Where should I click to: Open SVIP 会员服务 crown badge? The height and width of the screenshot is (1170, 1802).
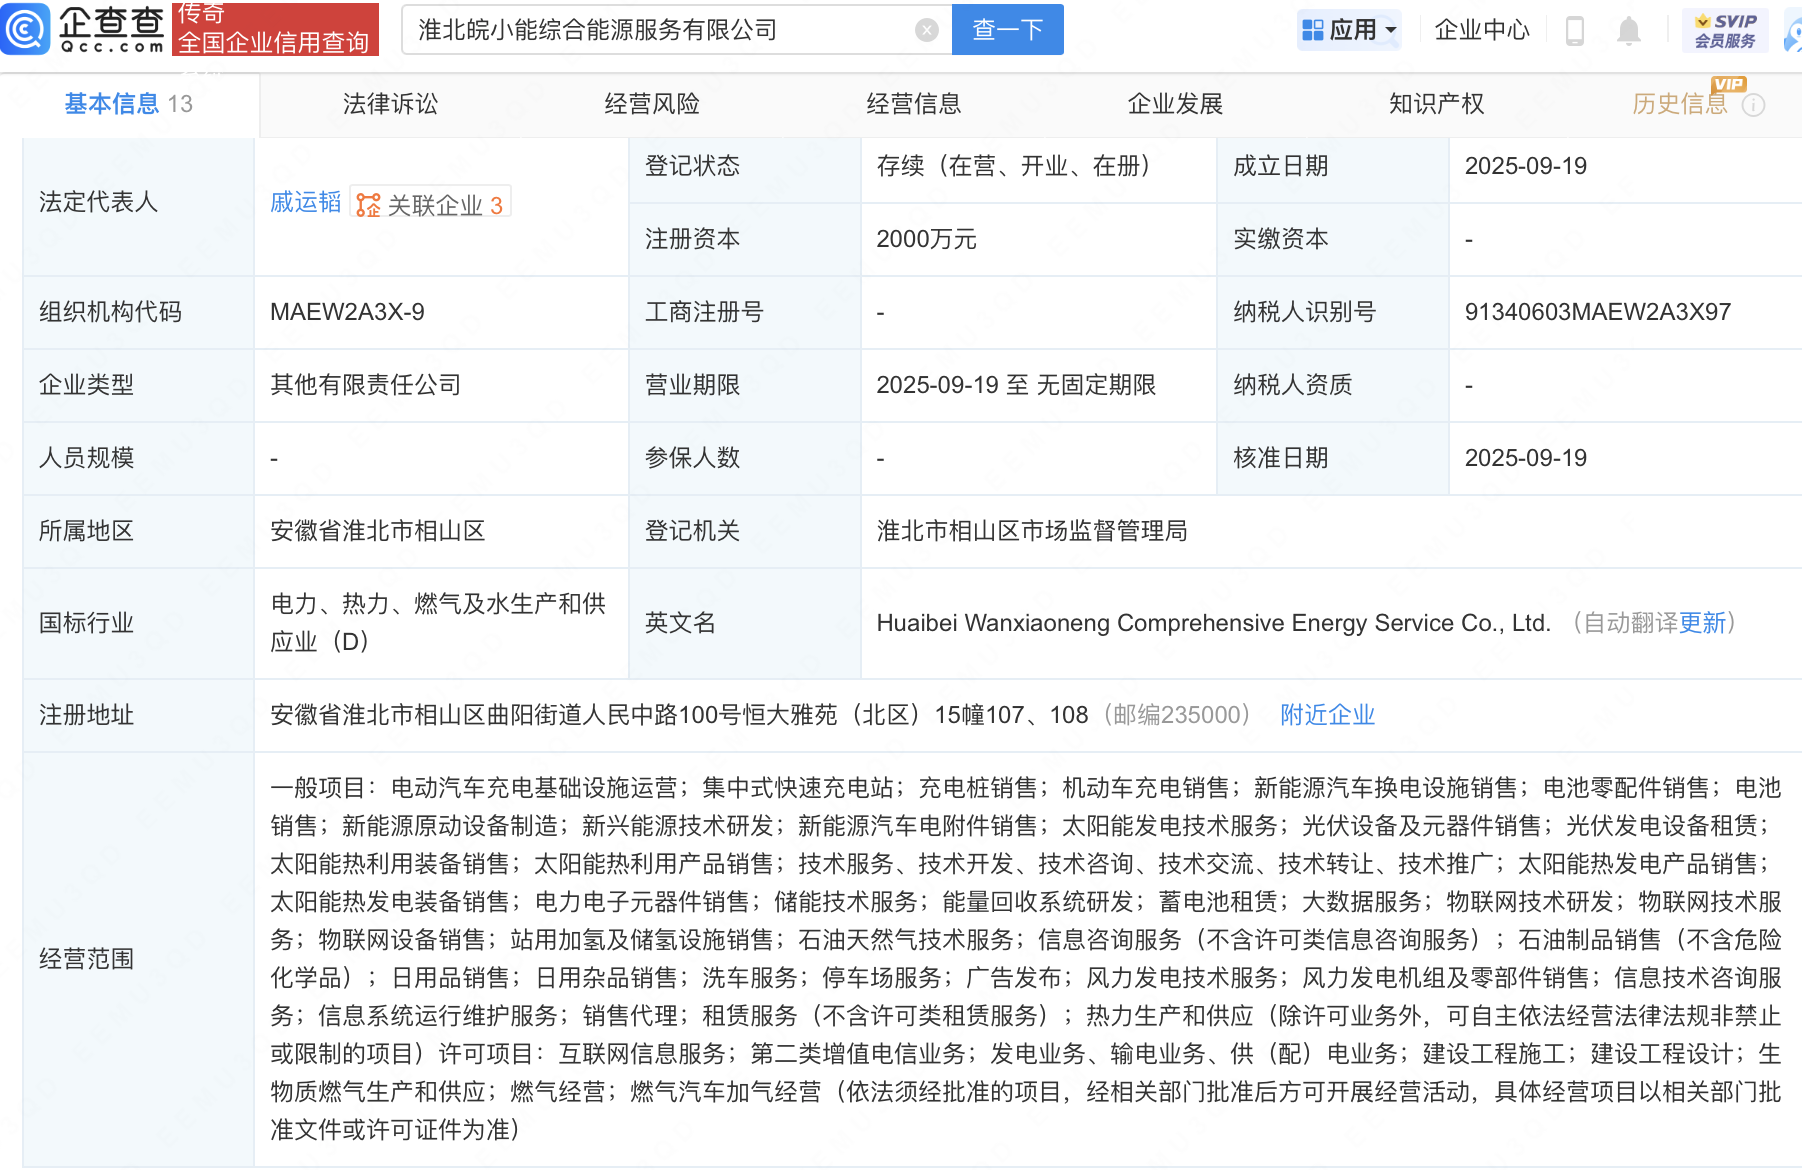tap(1725, 30)
